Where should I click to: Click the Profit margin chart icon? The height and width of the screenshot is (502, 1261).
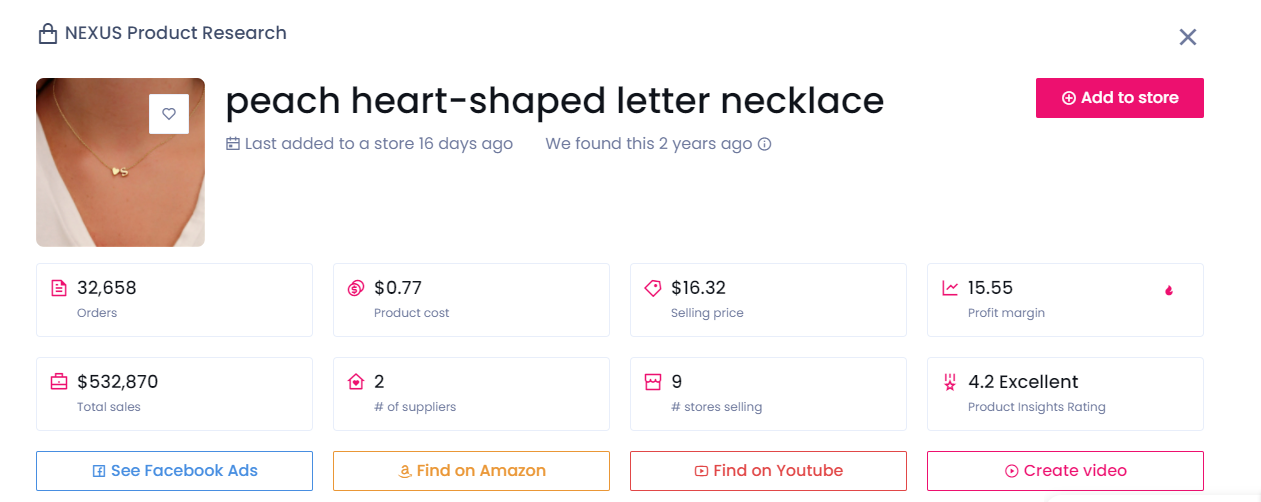950,288
